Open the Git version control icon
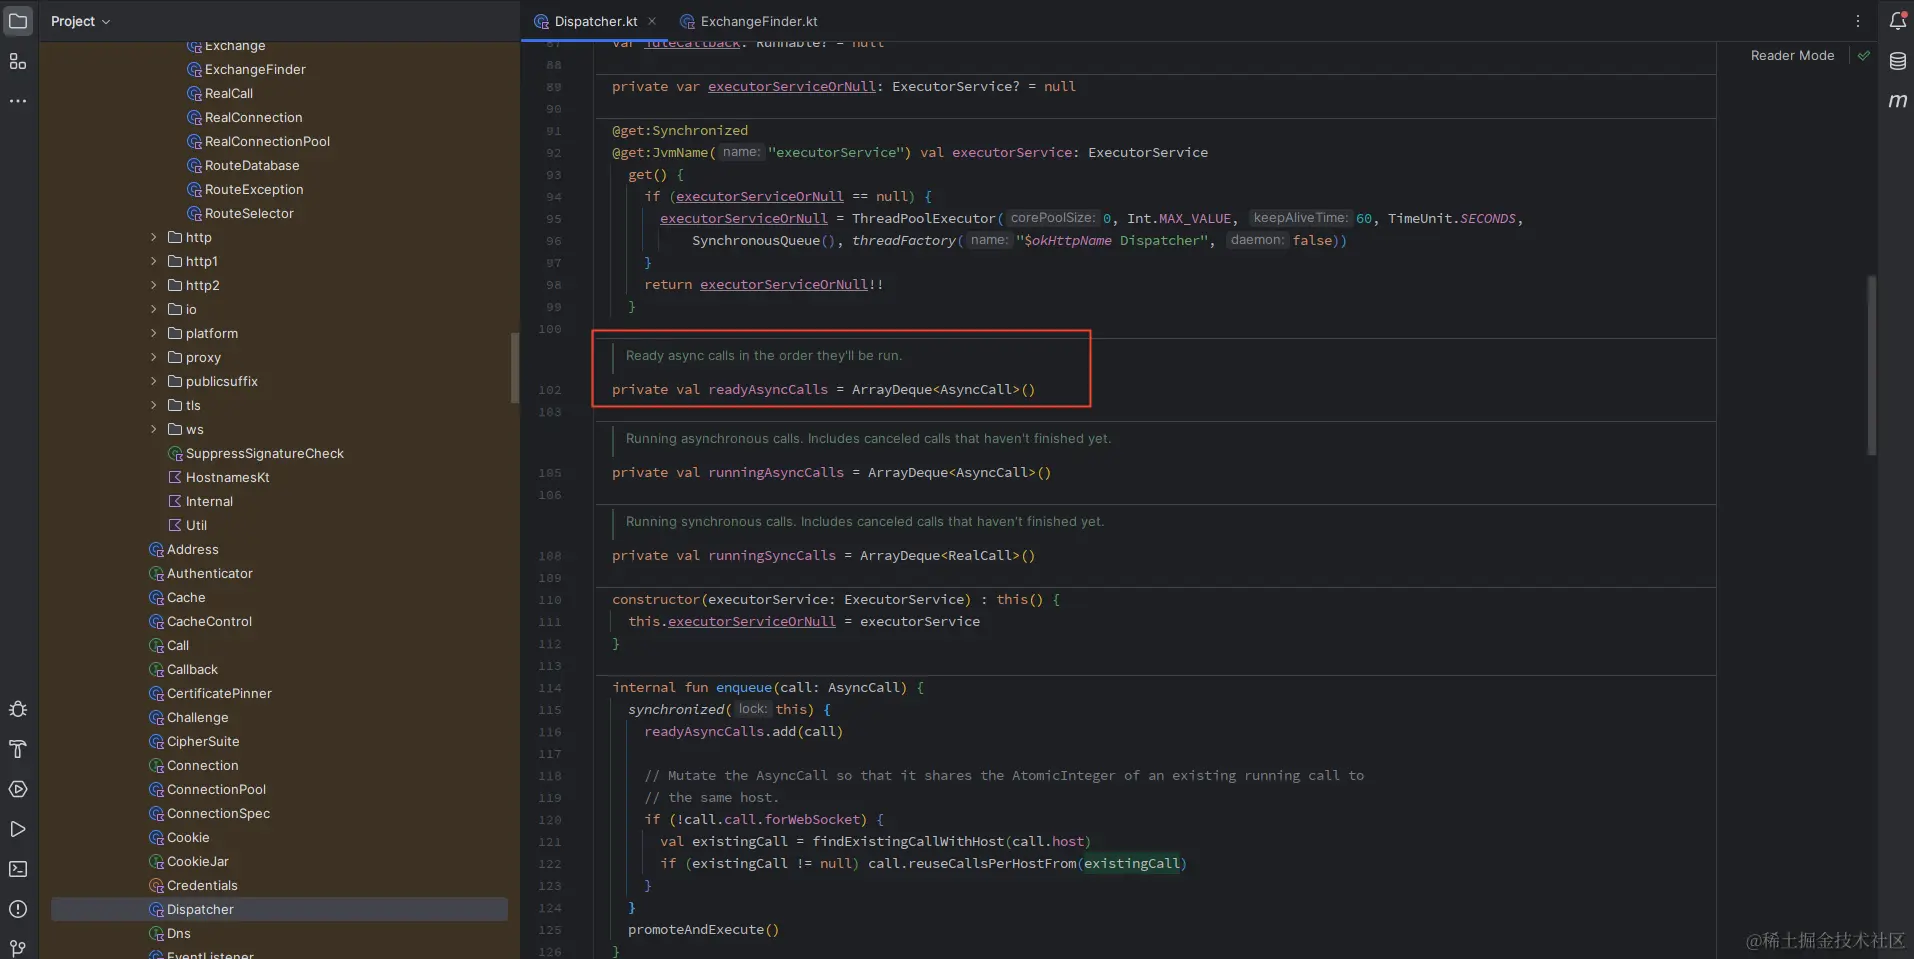The height and width of the screenshot is (959, 1914). [18, 947]
